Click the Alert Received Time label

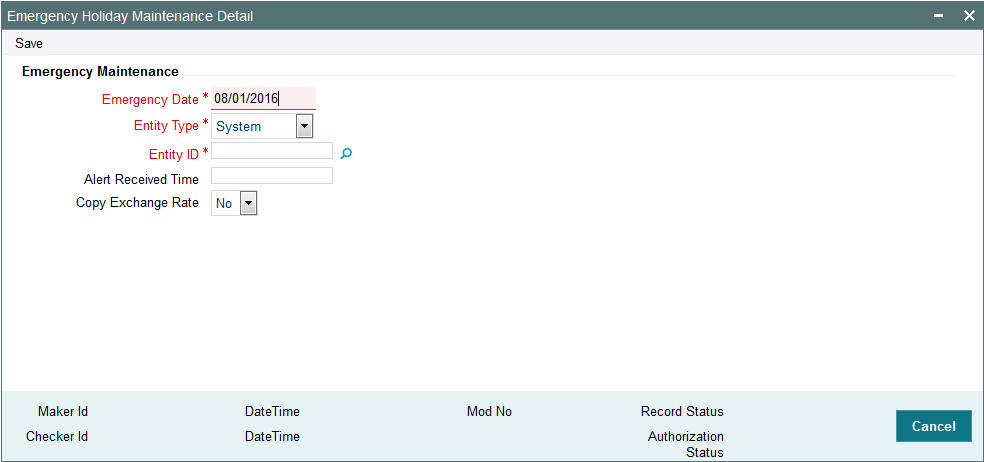coord(141,180)
